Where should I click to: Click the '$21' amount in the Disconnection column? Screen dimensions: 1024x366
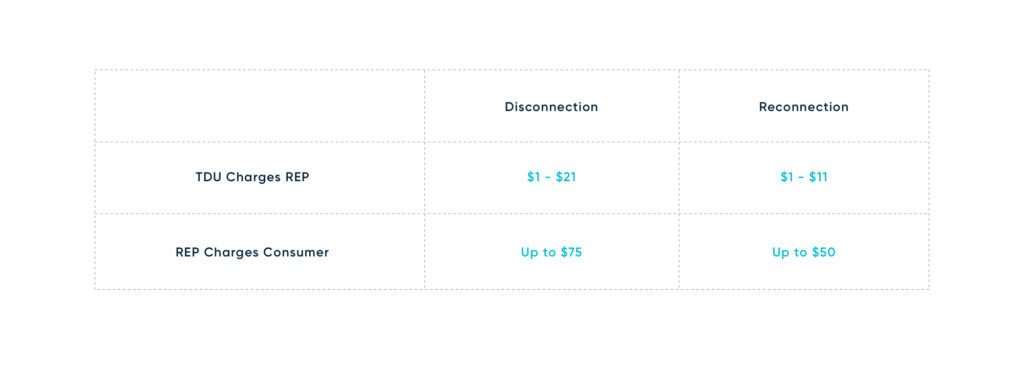pyautogui.click(x=566, y=177)
